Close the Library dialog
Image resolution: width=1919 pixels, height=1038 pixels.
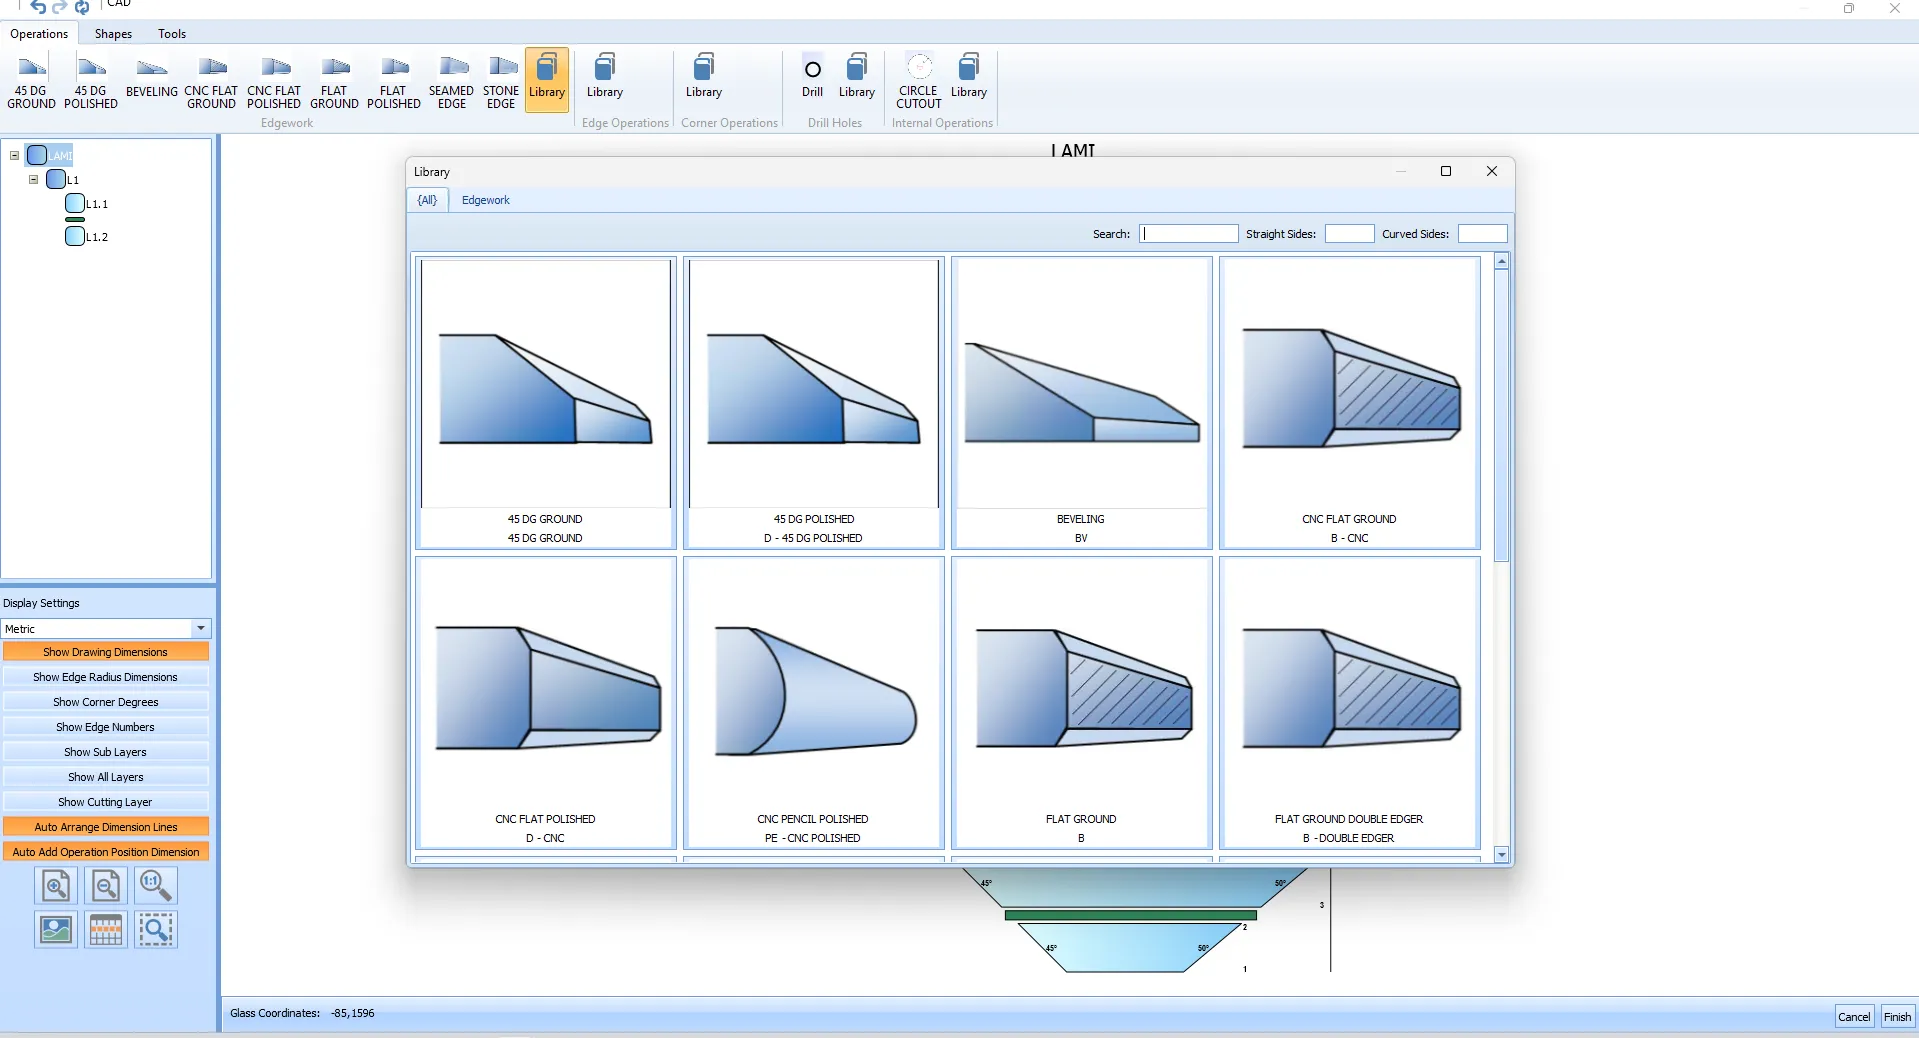(x=1492, y=171)
